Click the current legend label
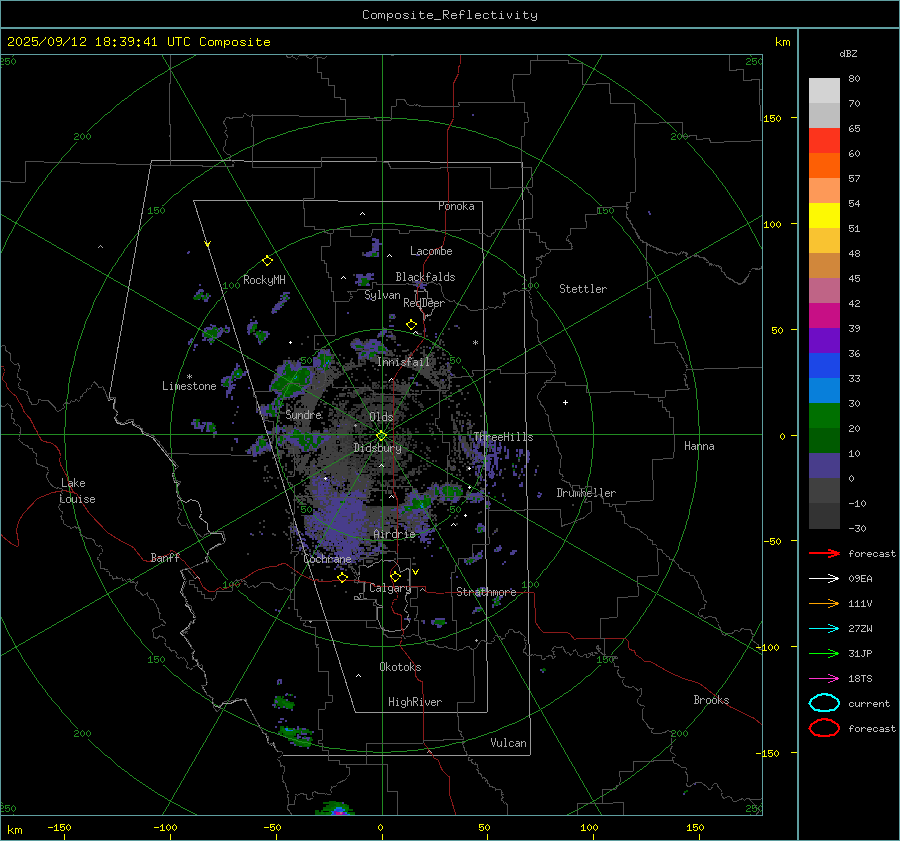This screenshot has width=900, height=841. pyautogui.click(x=869, y=704)
